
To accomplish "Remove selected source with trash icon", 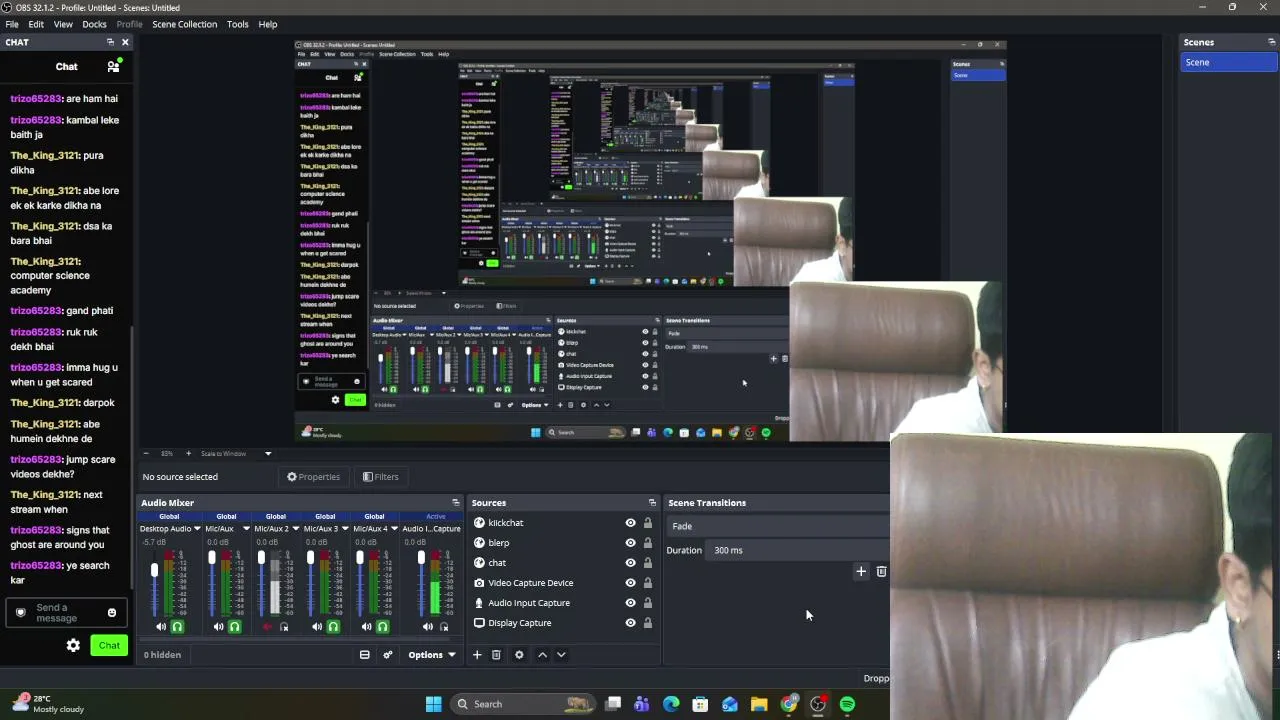I will pos(496,655).
